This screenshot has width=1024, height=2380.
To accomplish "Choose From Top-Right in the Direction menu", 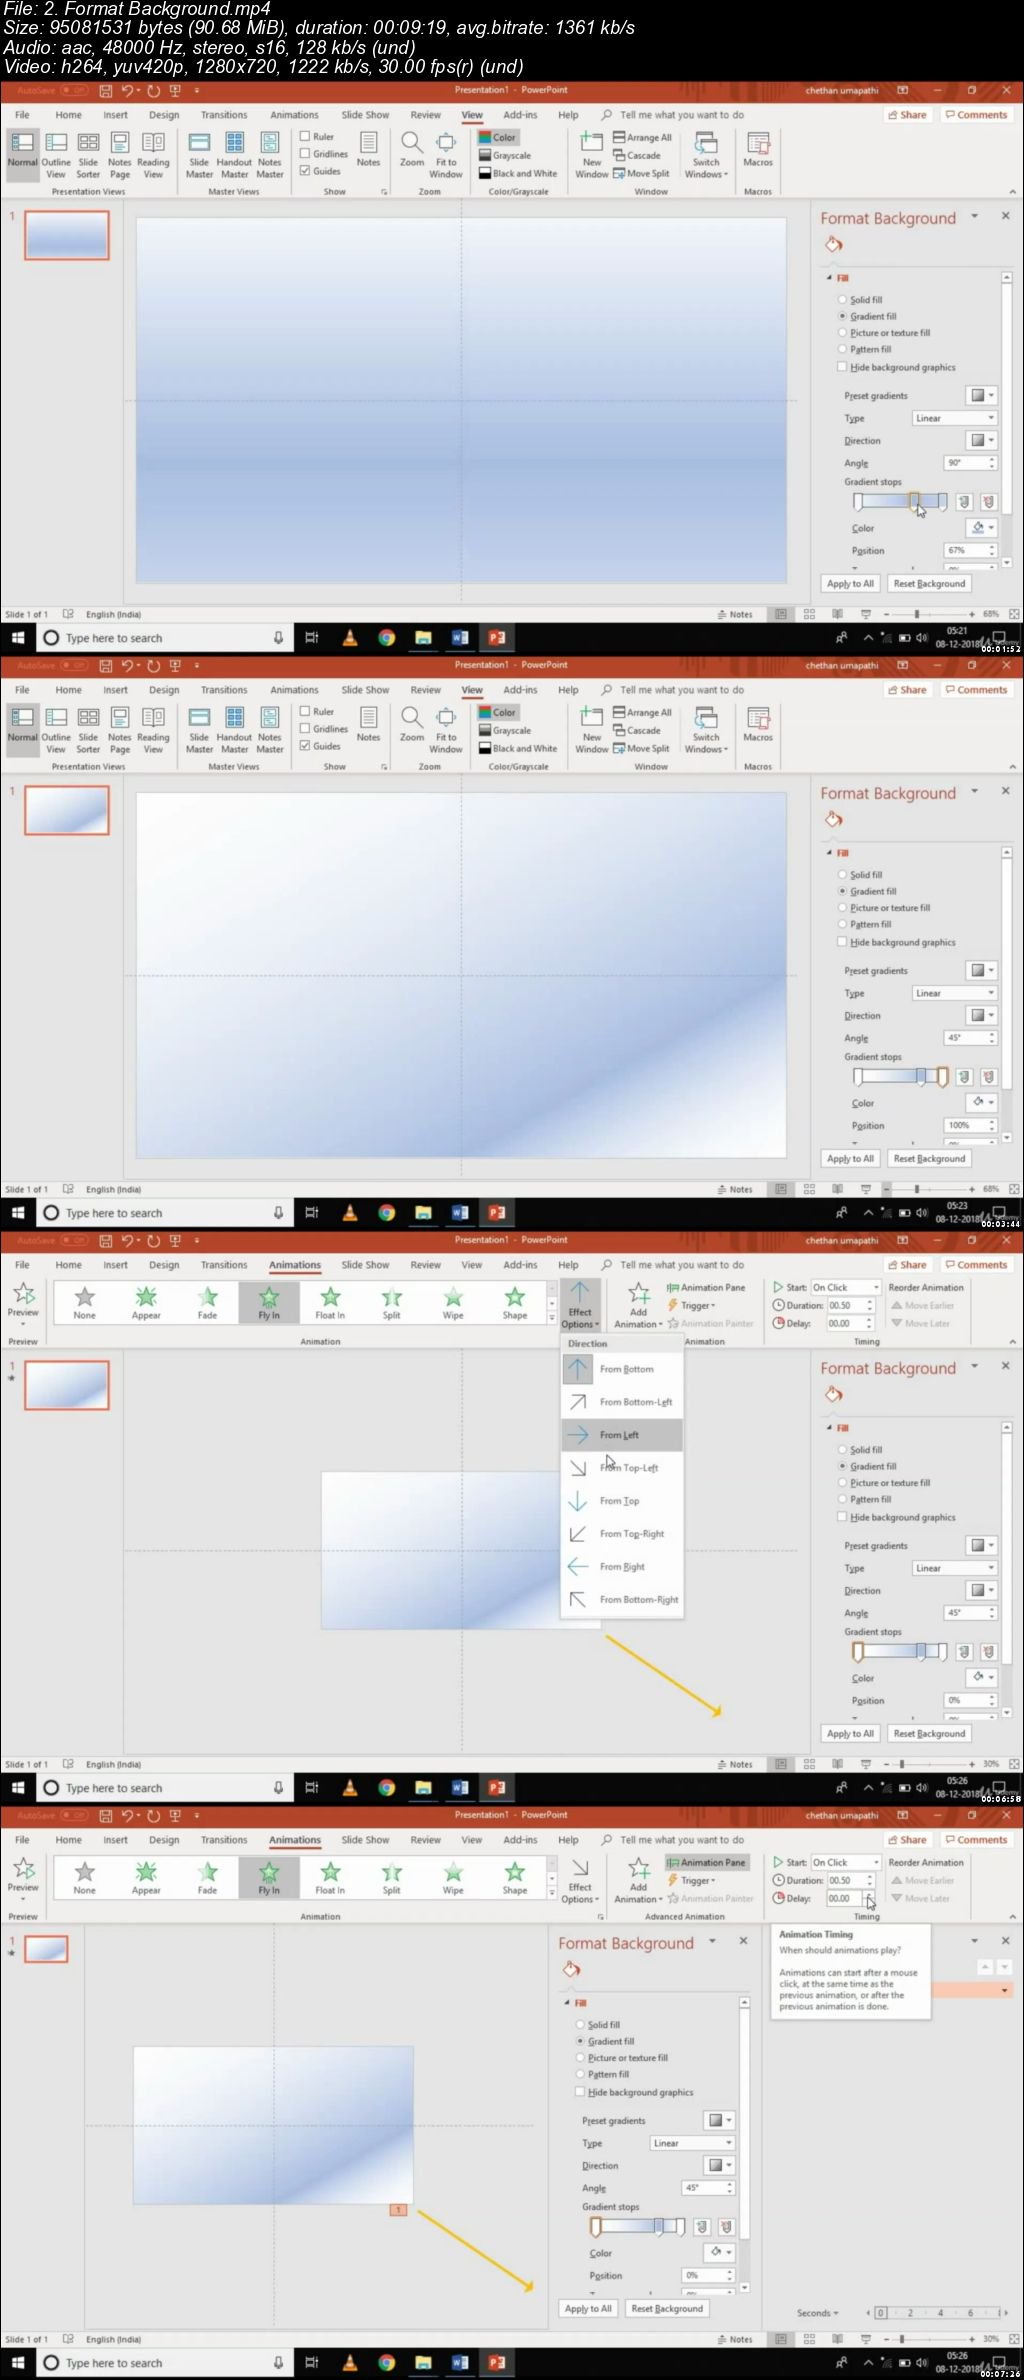I will [x=622, y=1534].
